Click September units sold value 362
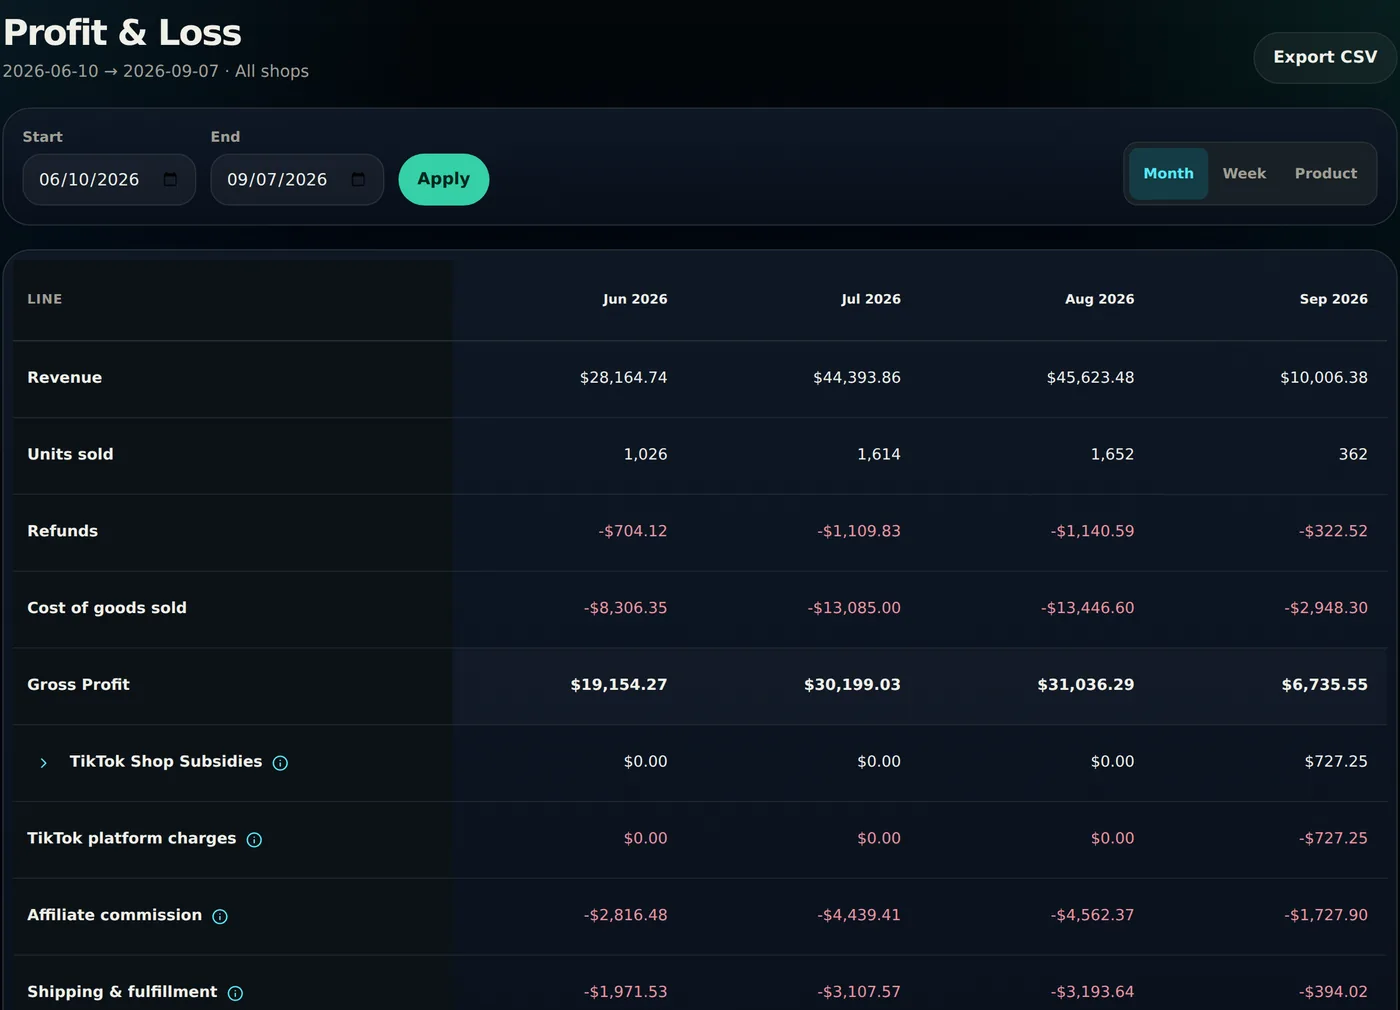The height and width of the screenshot is (1010, 1400). click(x=1353, y=454)
